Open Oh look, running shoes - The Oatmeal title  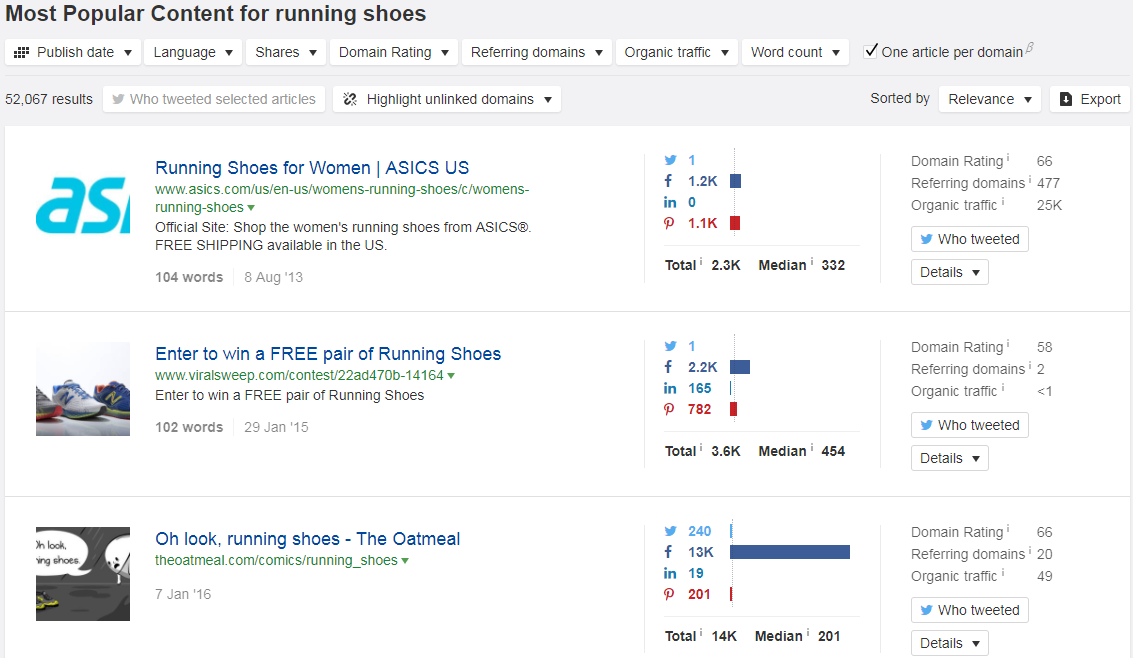coord(308,539)
